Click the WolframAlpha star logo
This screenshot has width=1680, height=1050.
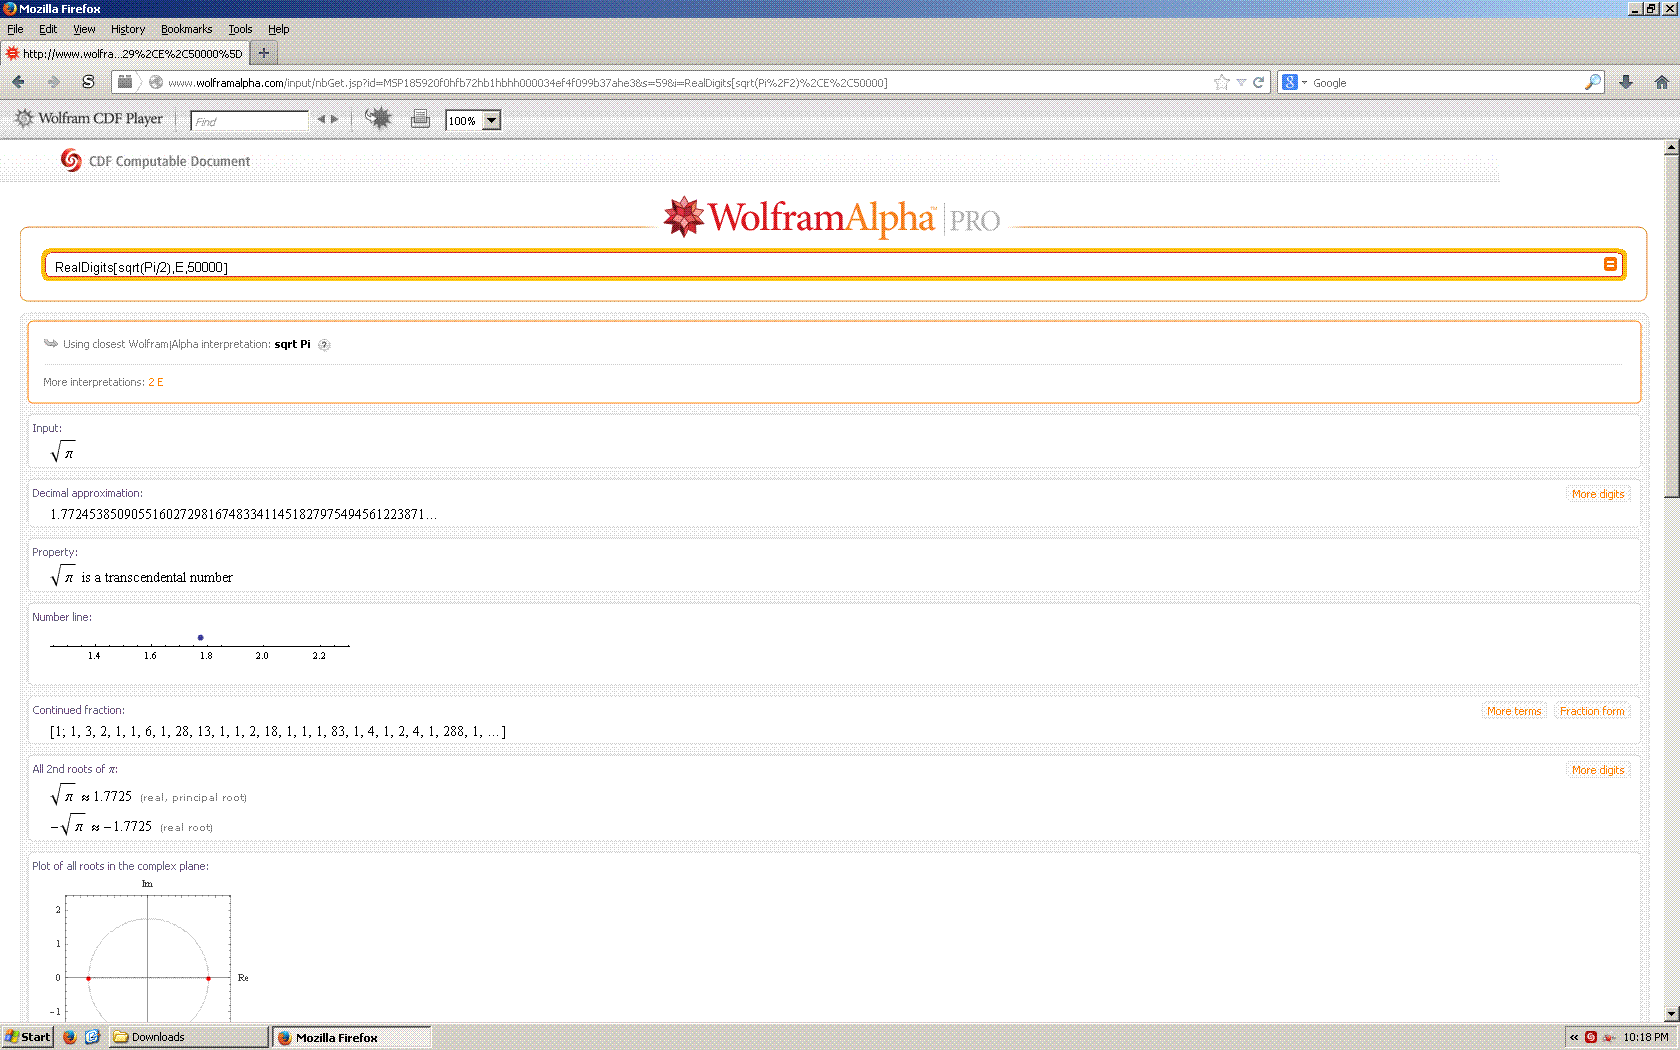tap(684, 216)
